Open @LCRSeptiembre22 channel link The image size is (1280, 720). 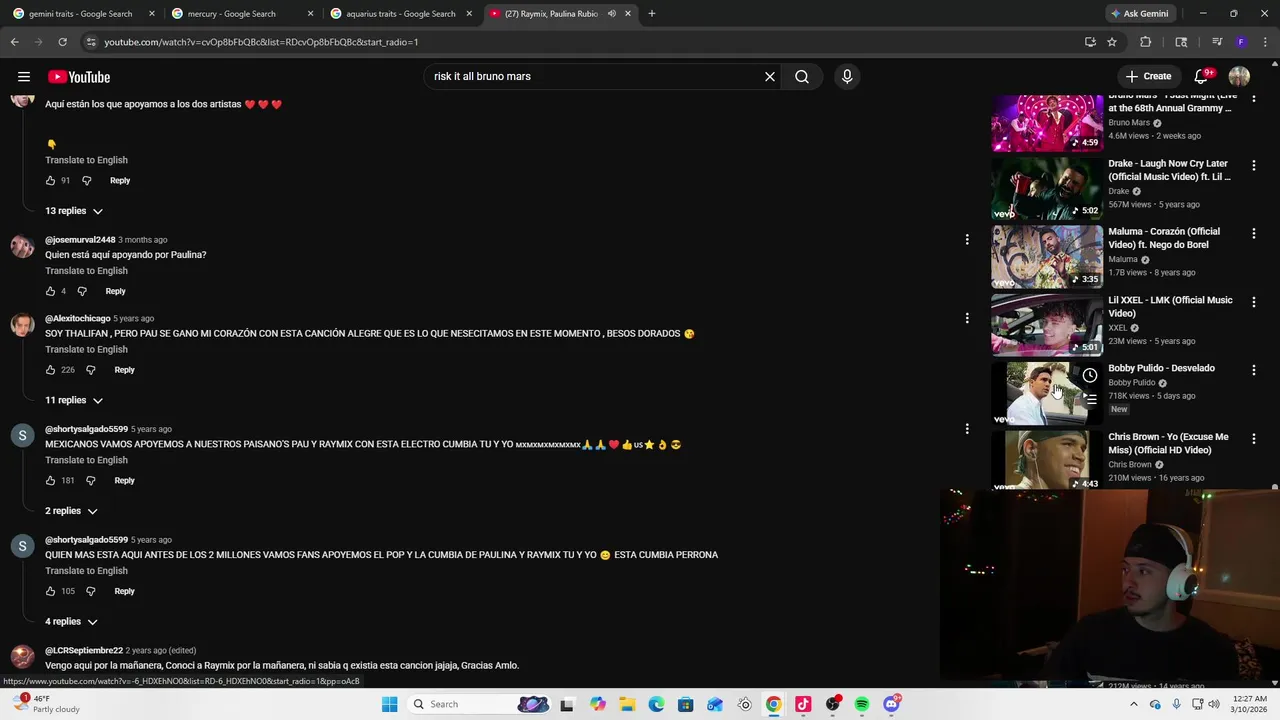click(x=84, y=650)
